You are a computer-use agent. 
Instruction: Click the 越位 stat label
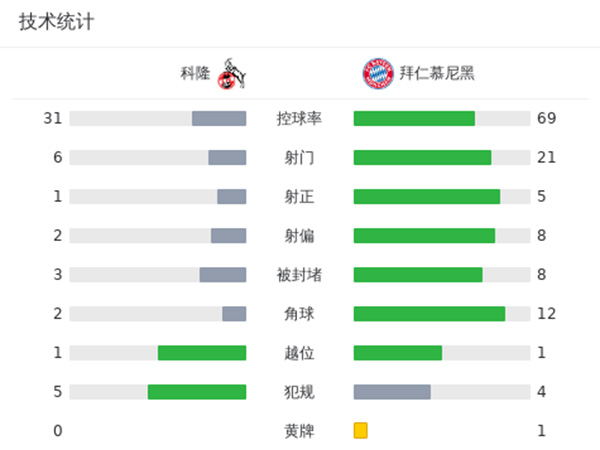(299, 353)
